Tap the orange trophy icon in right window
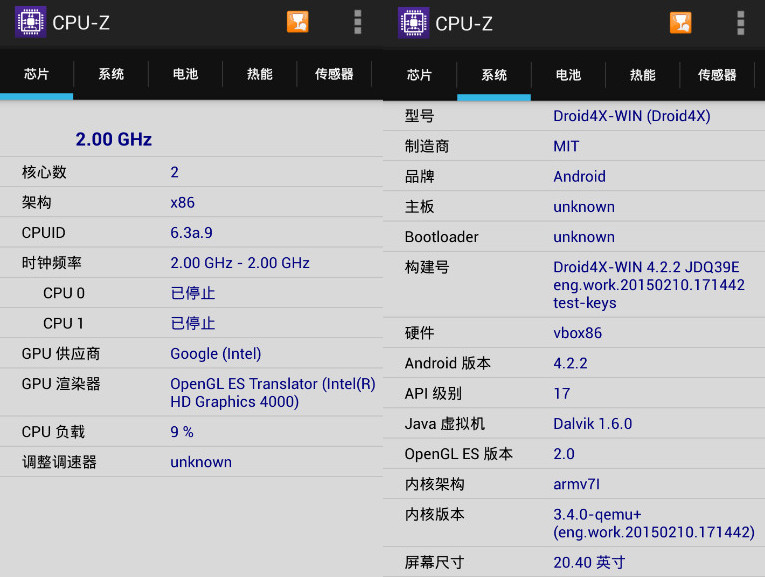Viewport: 765px width, 577px height. 681,22
